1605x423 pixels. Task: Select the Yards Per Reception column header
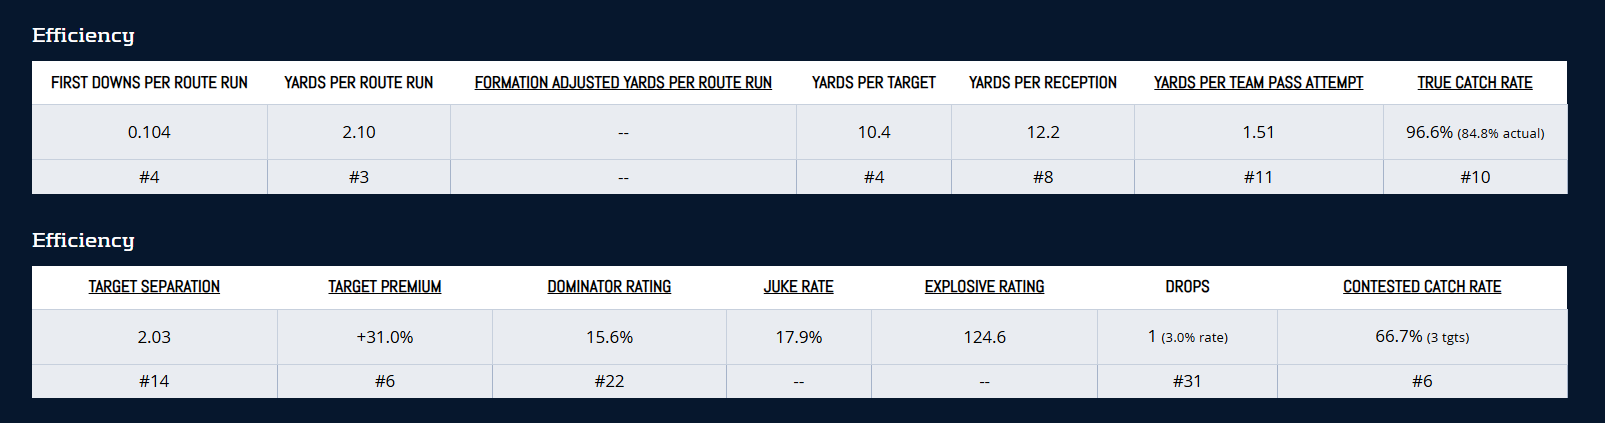(1043, 83)
